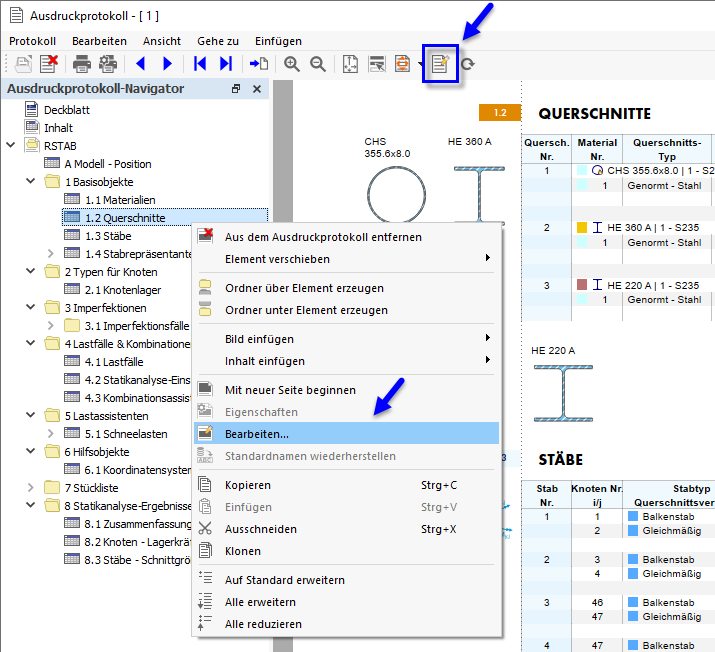The height and width of the screenshot is (652, 715).
Task: Expand the 5.1 Schneelasten node
Action: pos(50,433)
